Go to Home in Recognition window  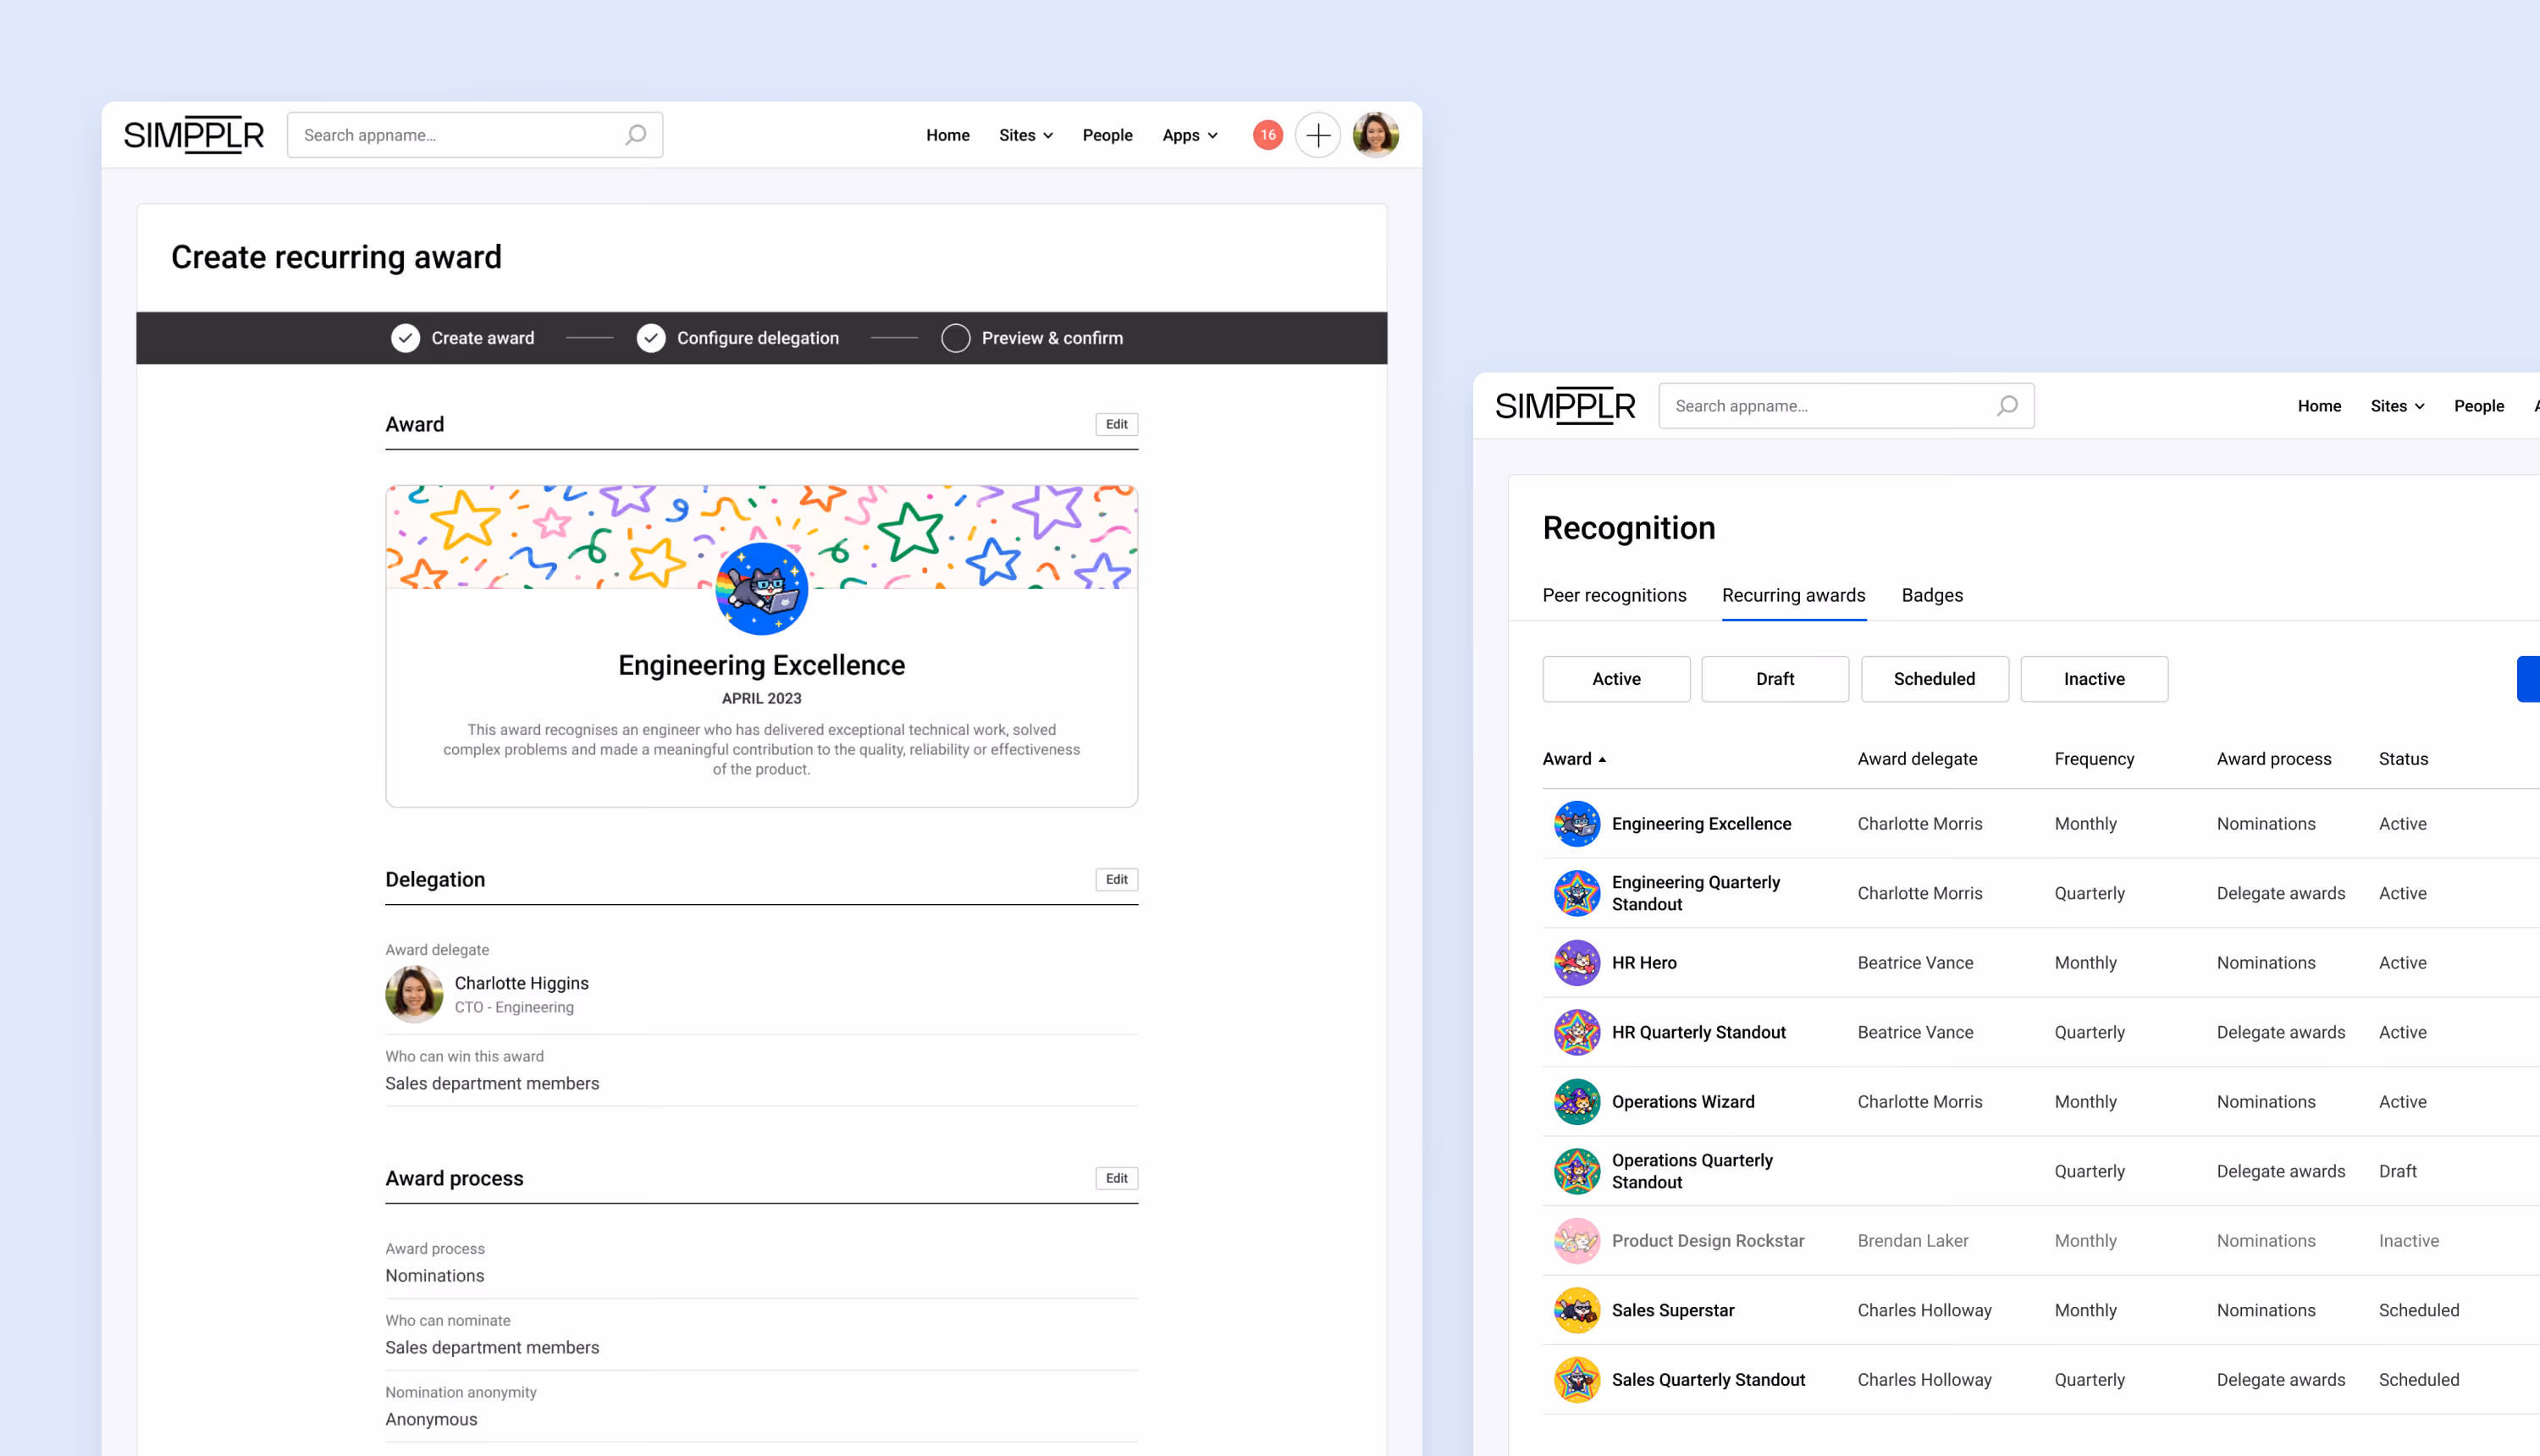tap(2319, 406)
